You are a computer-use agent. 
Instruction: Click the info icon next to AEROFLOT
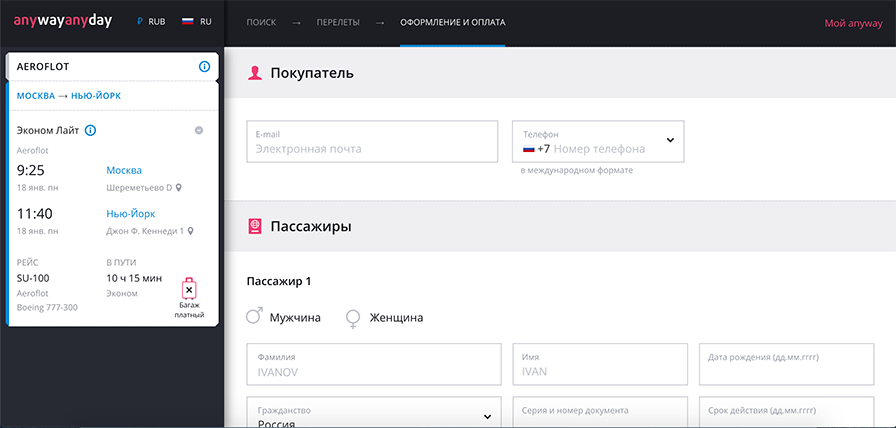[x=204, y=67]
